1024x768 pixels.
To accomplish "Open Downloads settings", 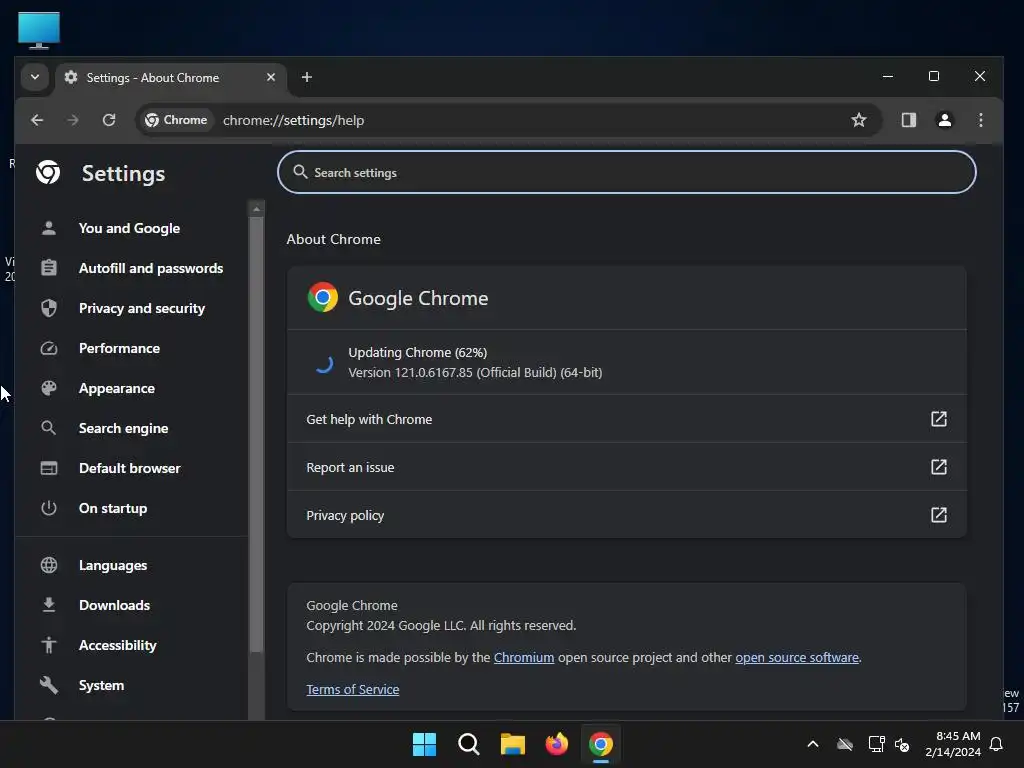I will coord(114,605).
